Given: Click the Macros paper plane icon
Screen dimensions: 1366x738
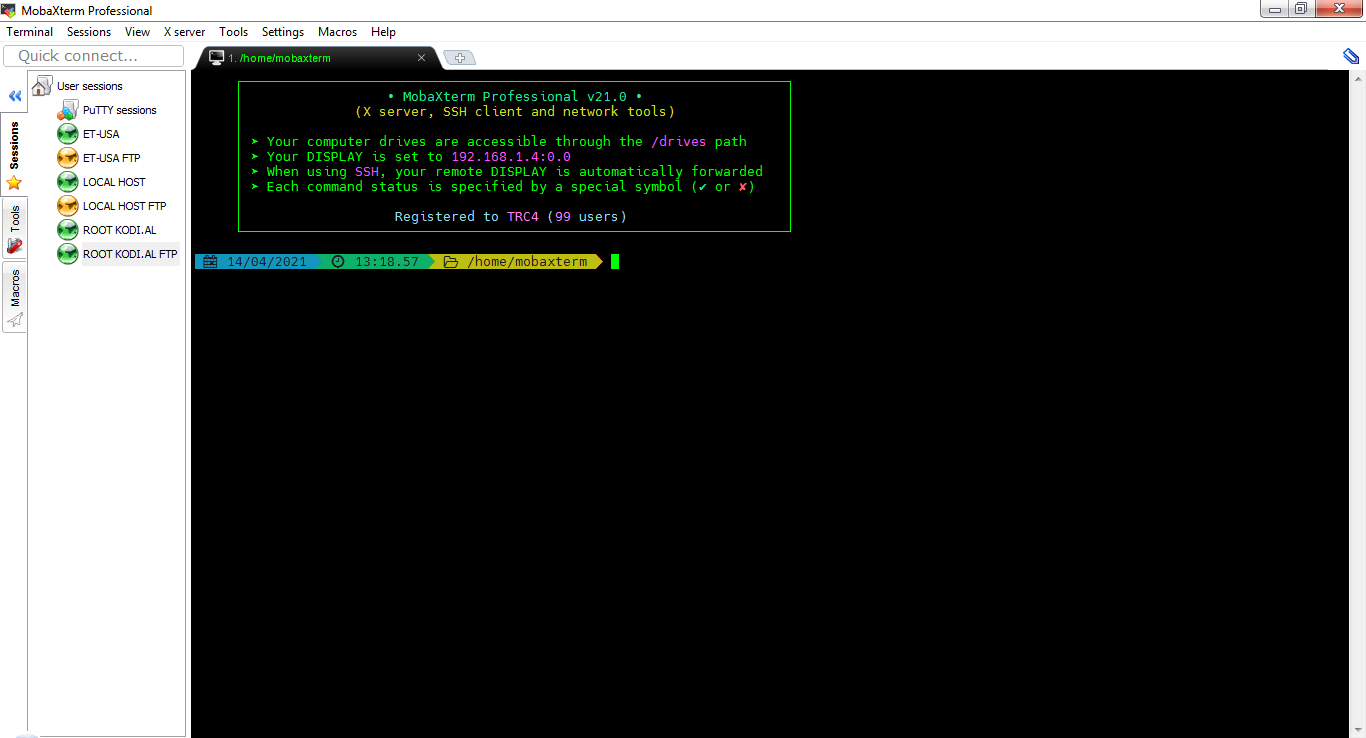Looking at the screenshot, I should click(x=14, y=320).
